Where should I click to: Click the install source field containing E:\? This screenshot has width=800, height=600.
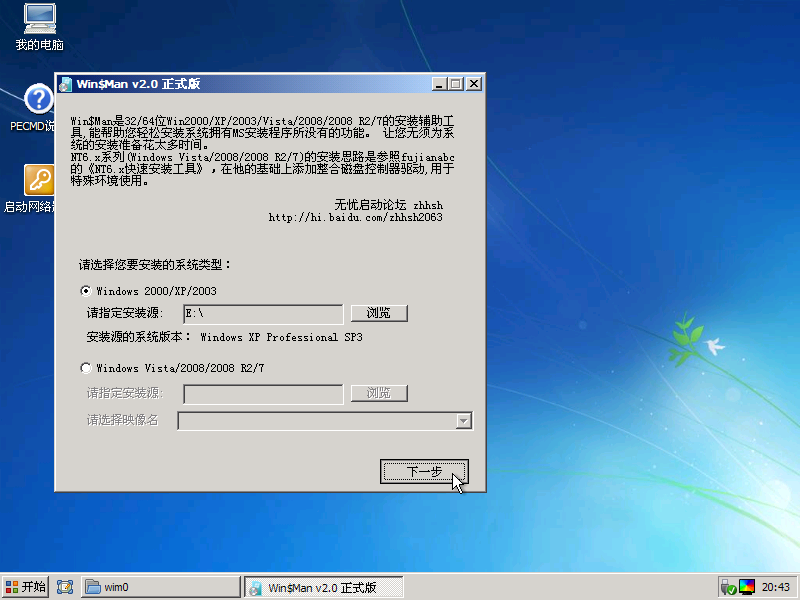tap(263, 314)
